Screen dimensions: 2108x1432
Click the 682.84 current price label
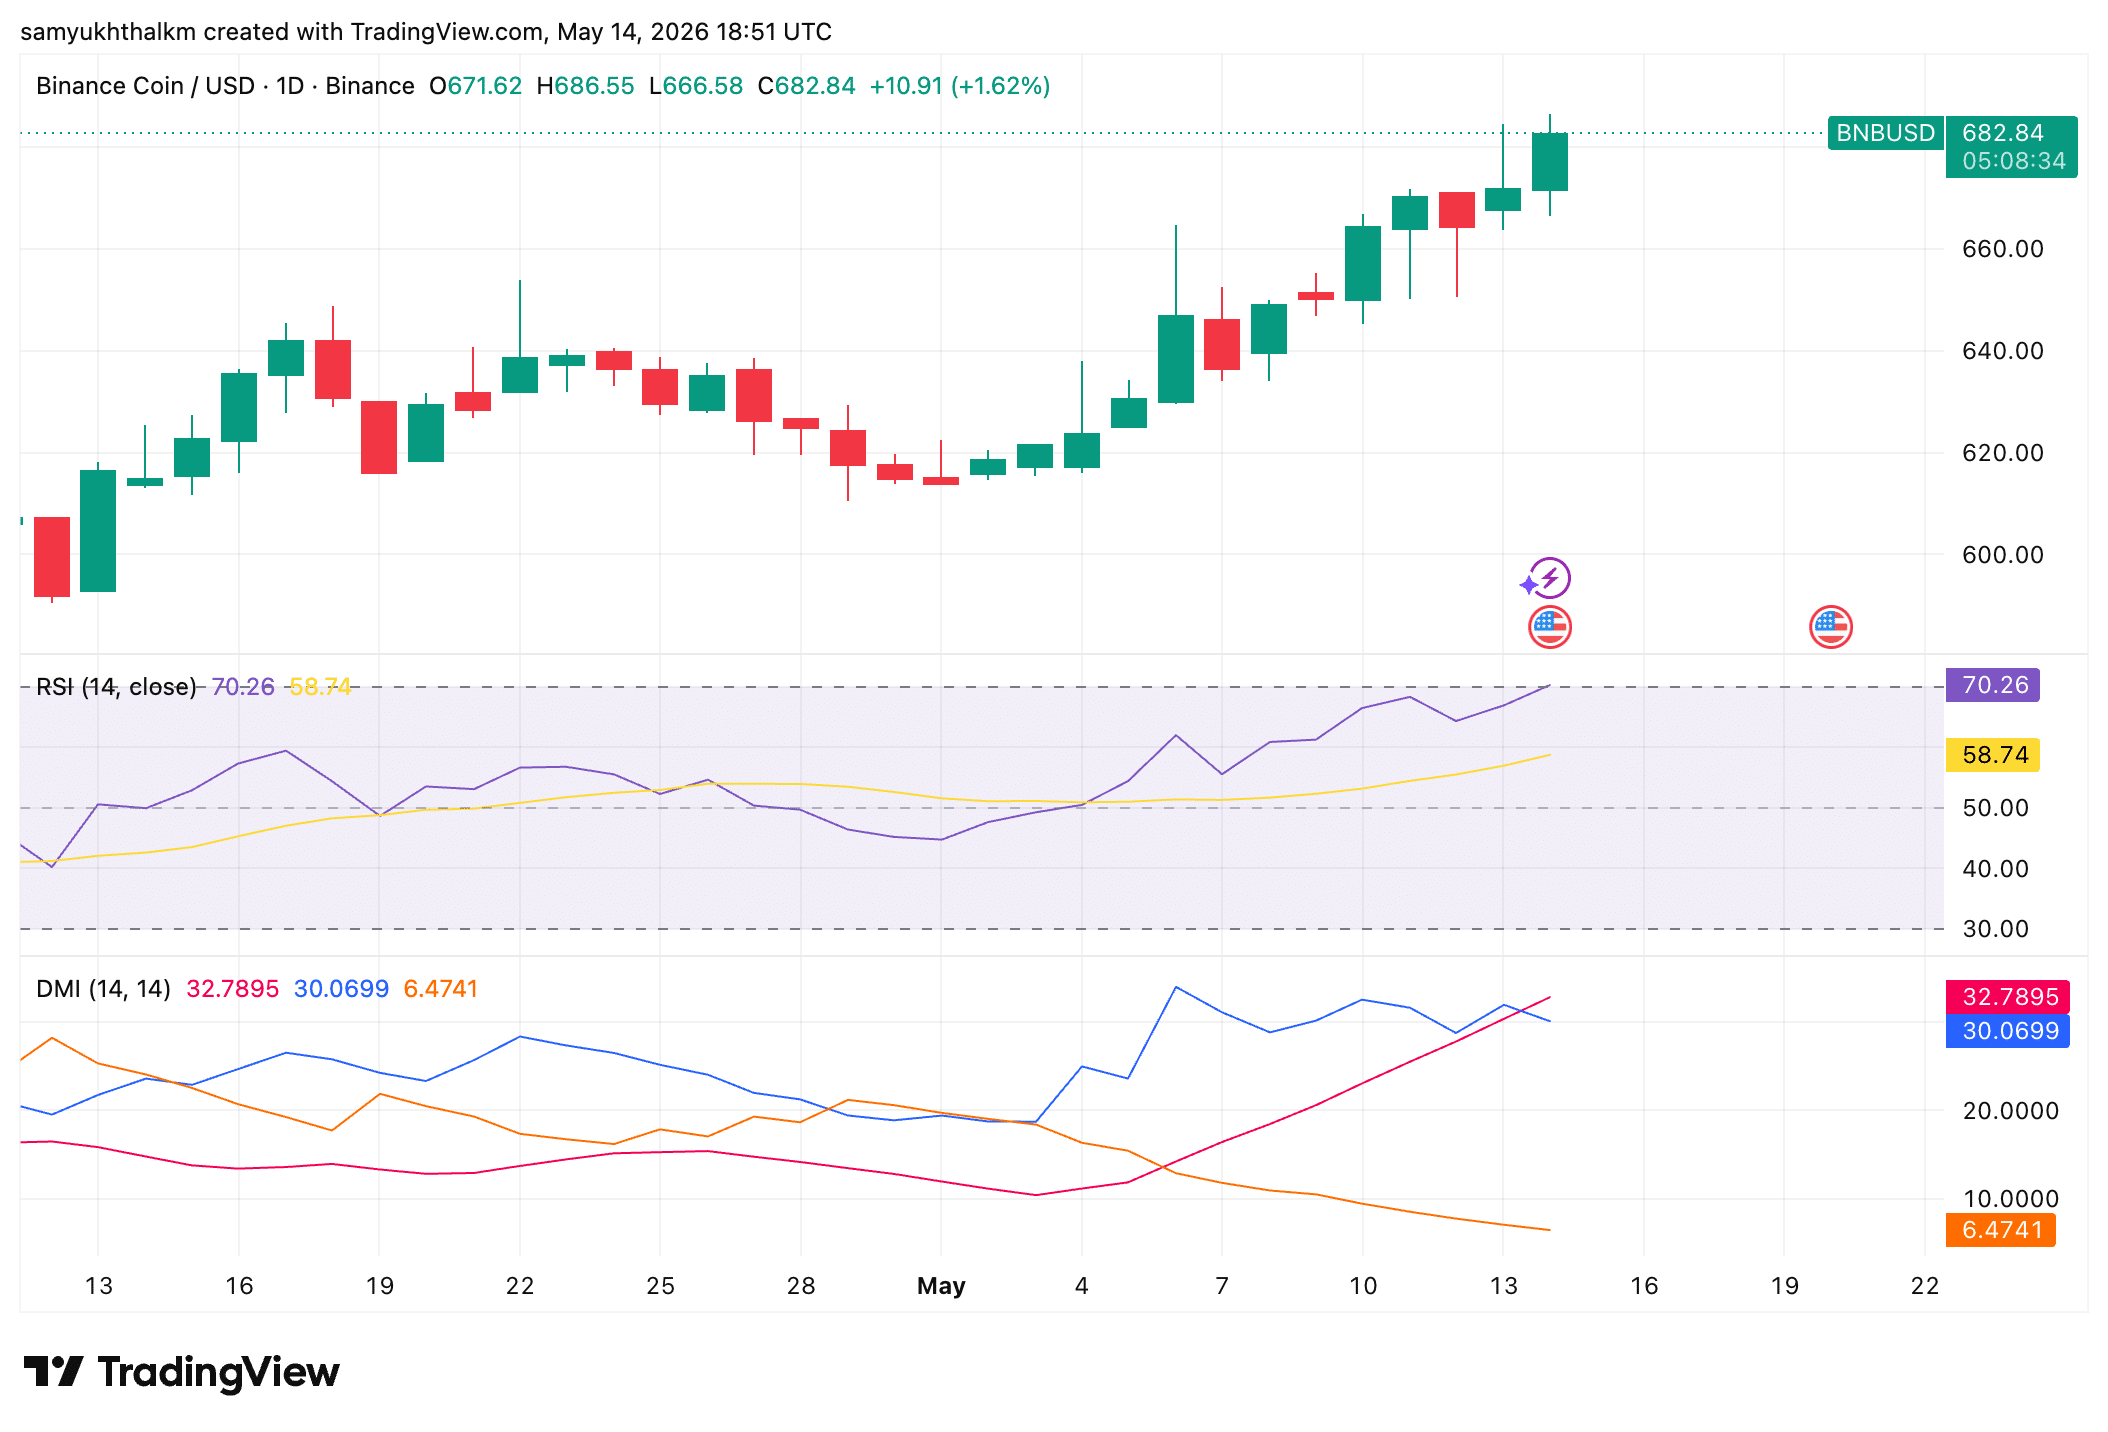(x=2002, y=133)
